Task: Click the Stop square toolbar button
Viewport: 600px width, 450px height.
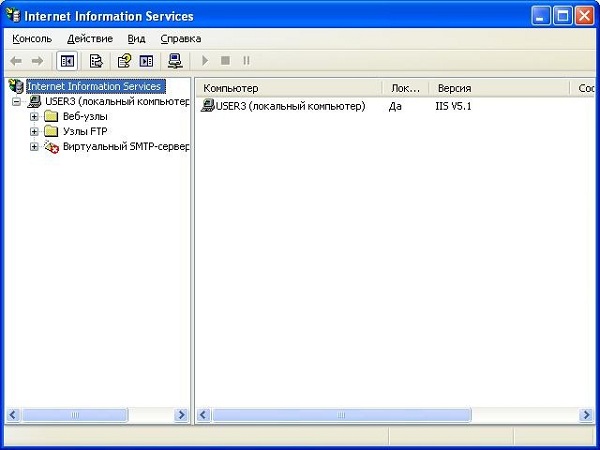Action: coord(225,60)
